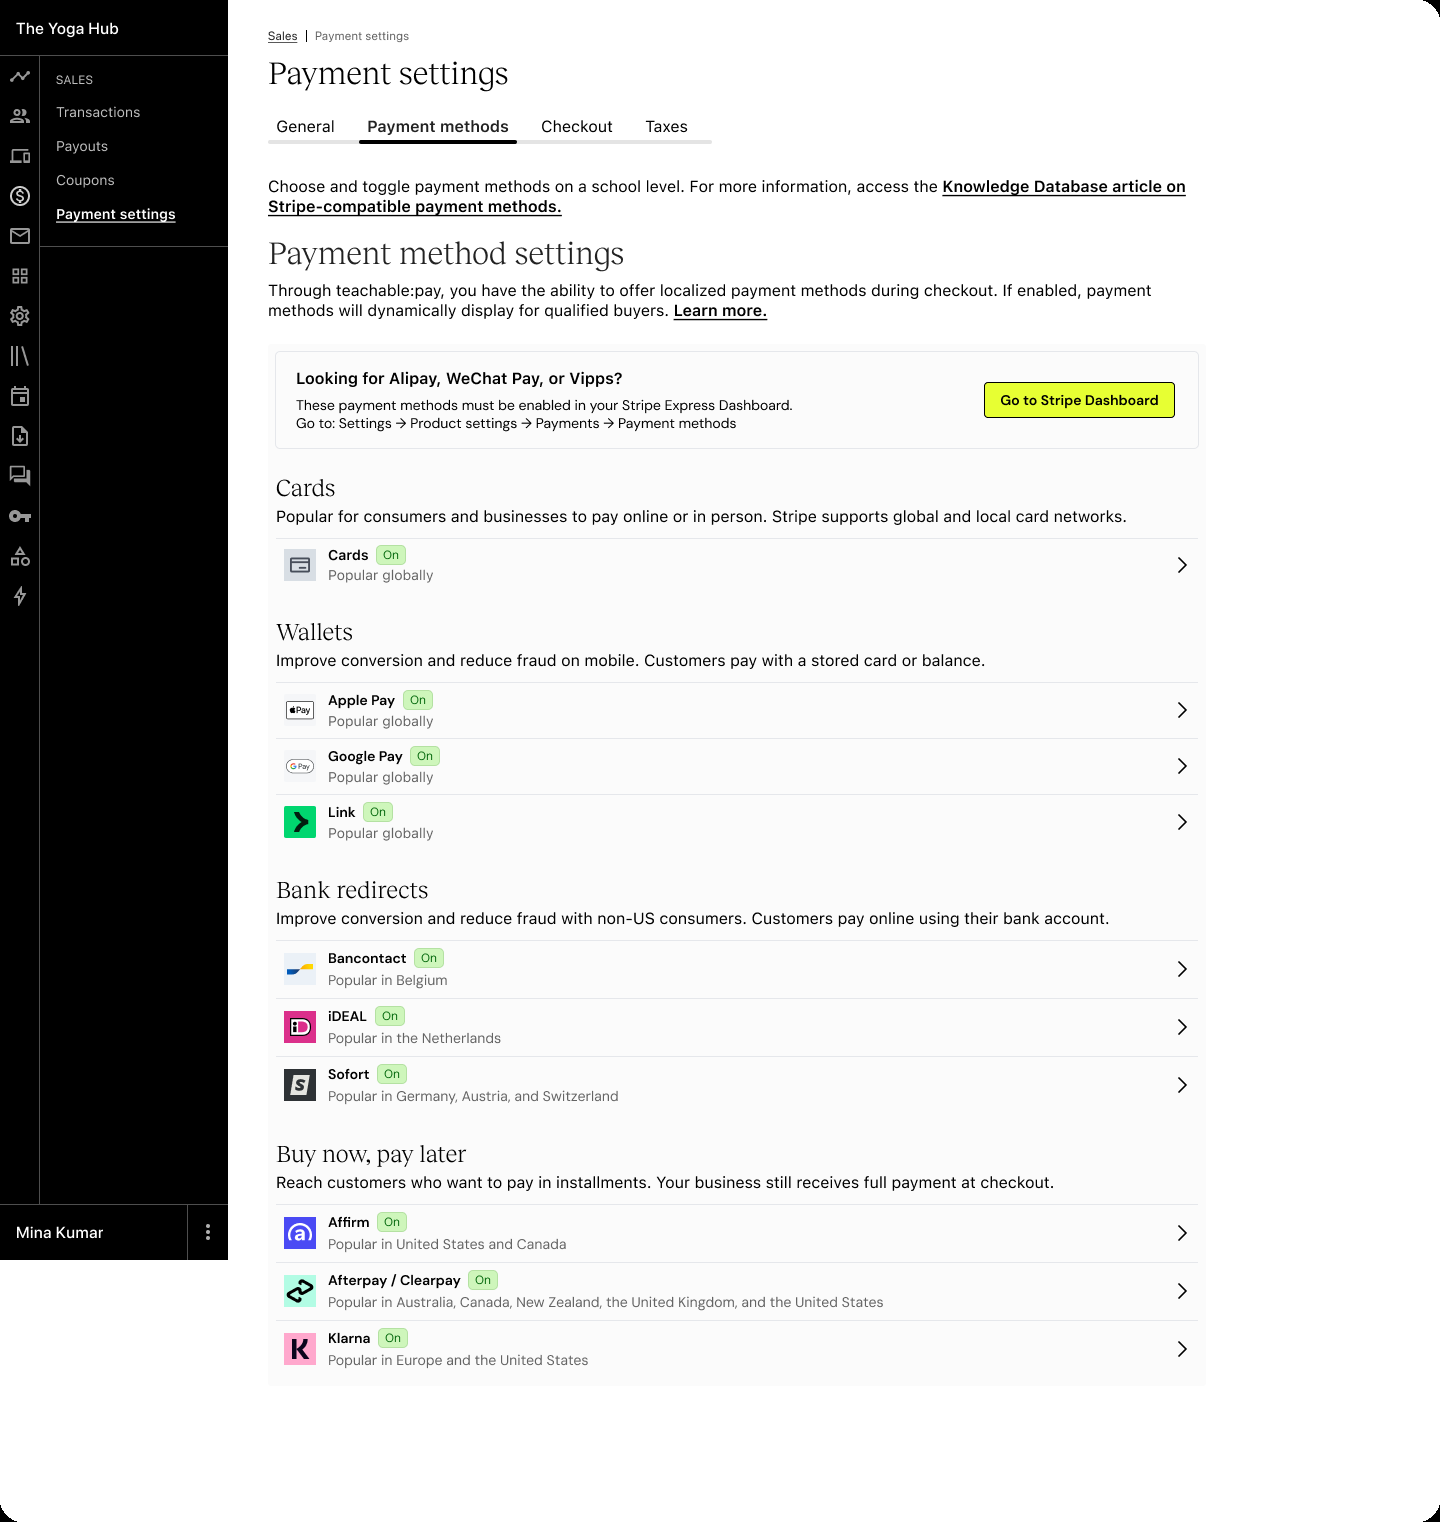Expand the Apple Pay row chevron
The height and width of the screenshot is (1522, 1440).
(1182, 710)
